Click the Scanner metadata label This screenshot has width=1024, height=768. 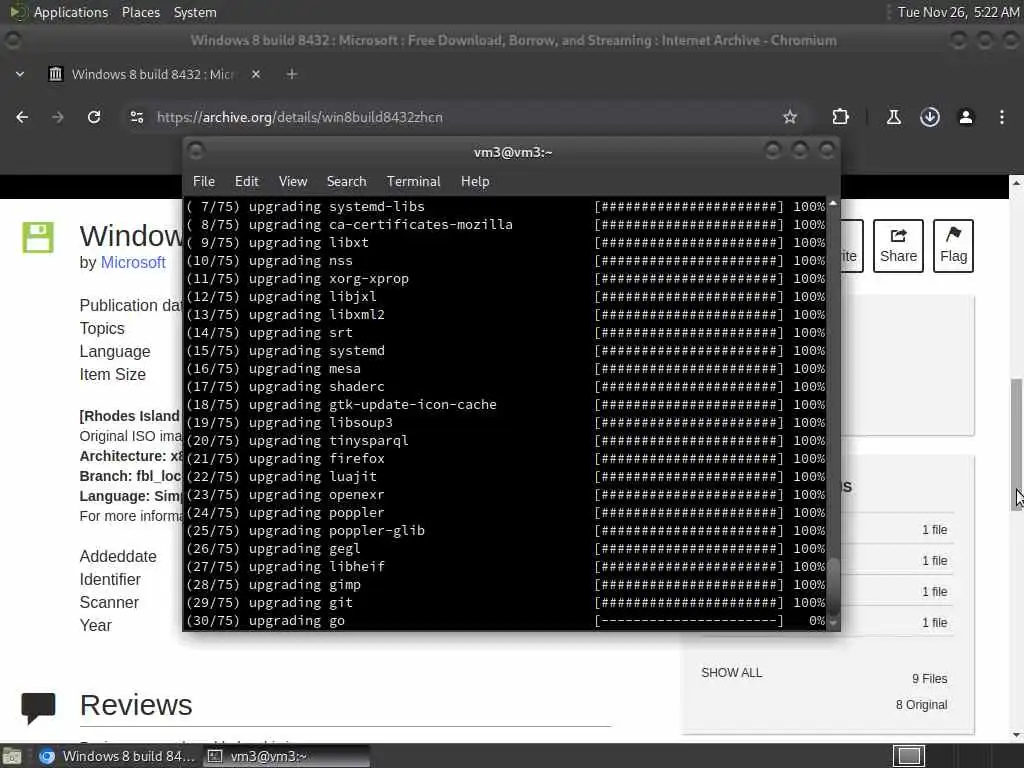coord(109,602)
